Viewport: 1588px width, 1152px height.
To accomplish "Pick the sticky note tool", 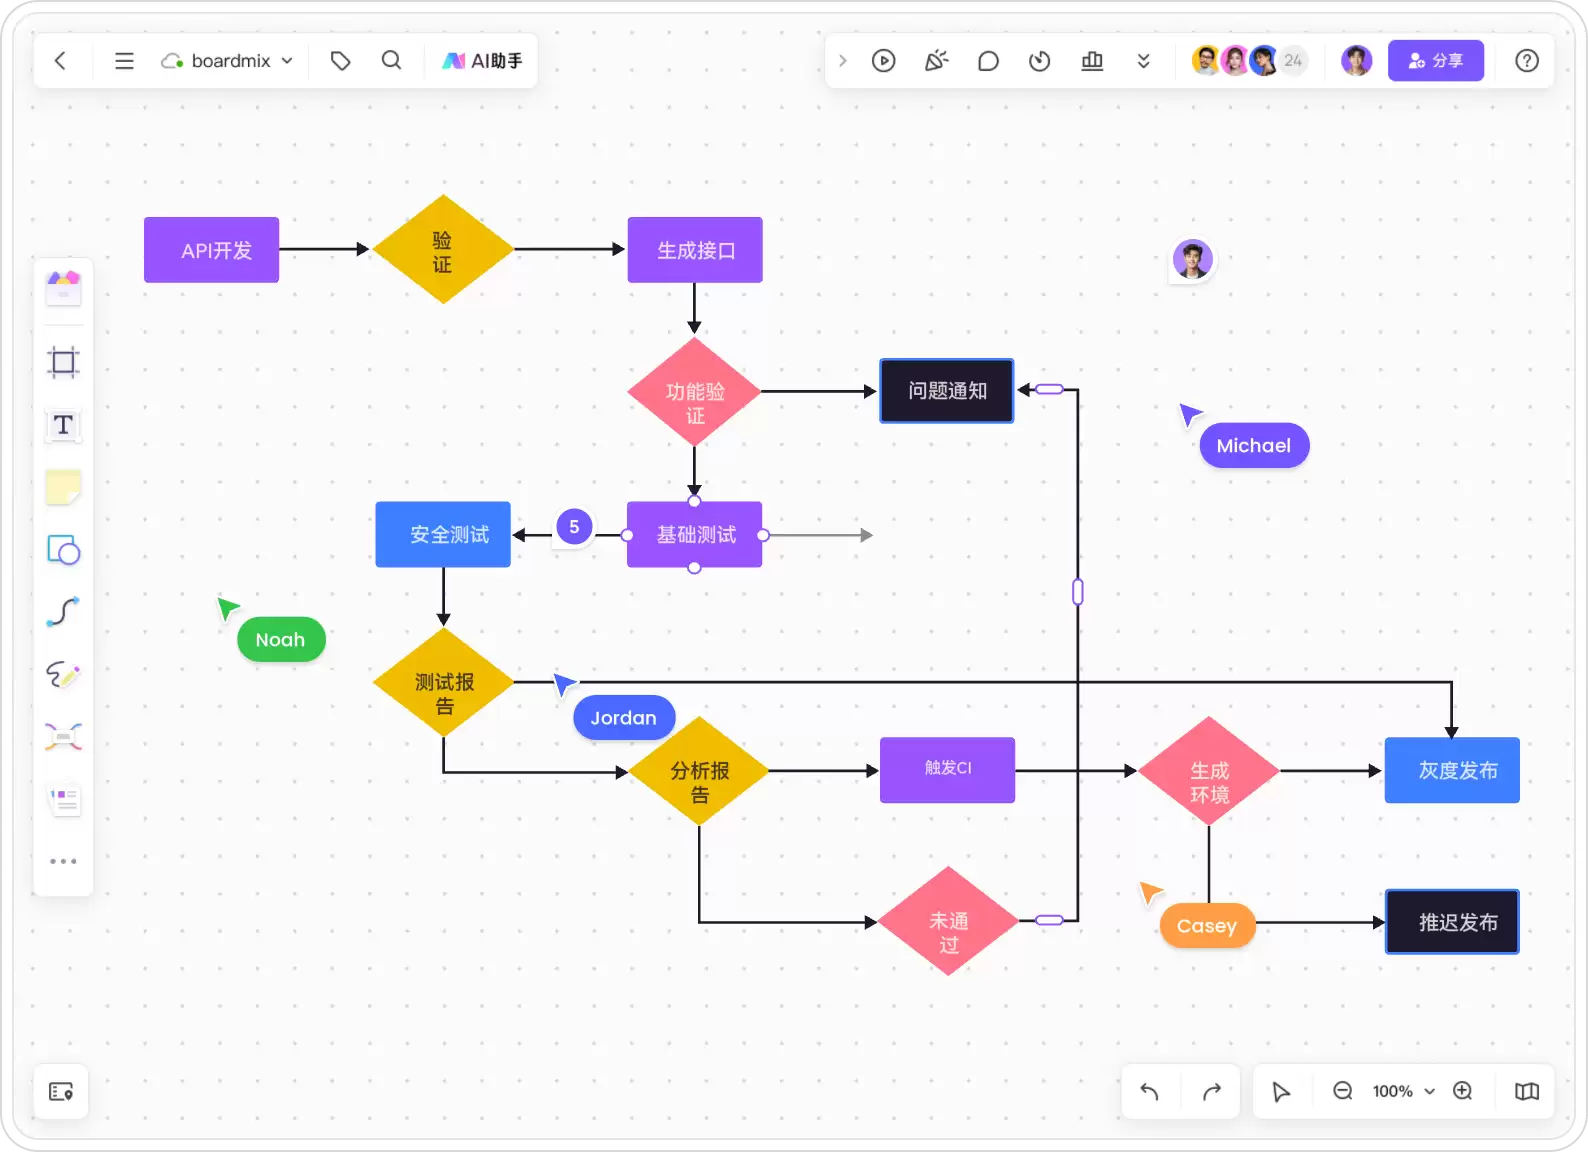I will pyautogui.click(x=63, y=488).
